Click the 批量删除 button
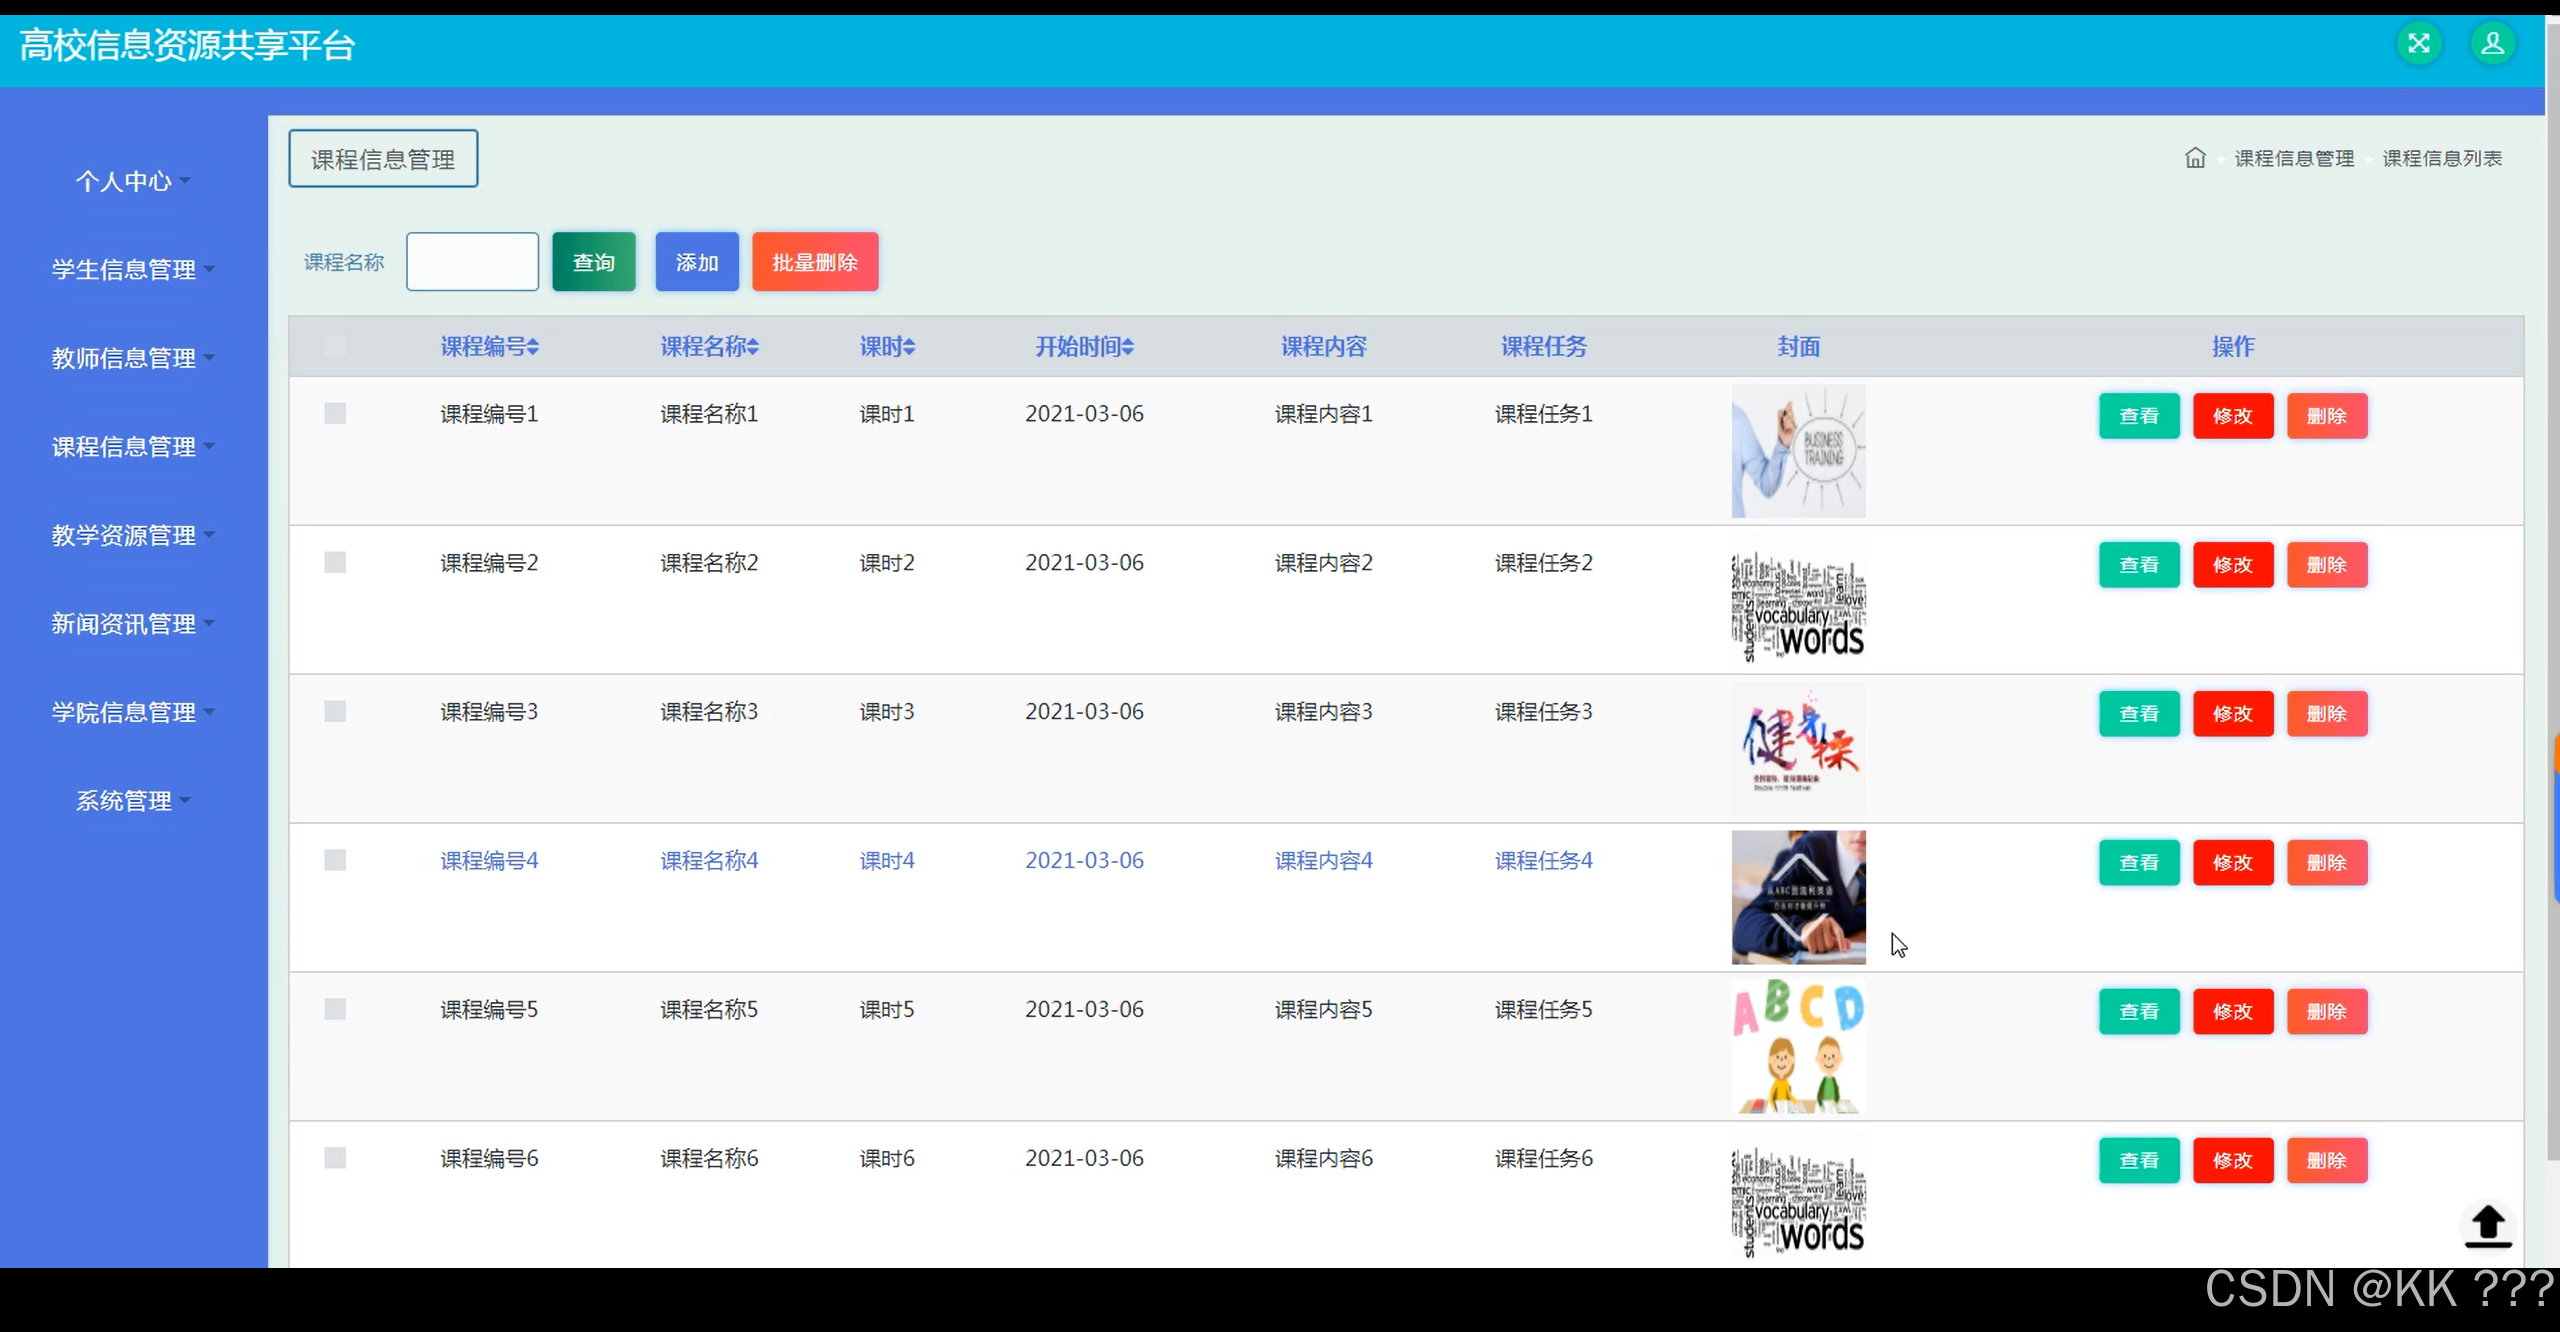 (x=815, y=262)
